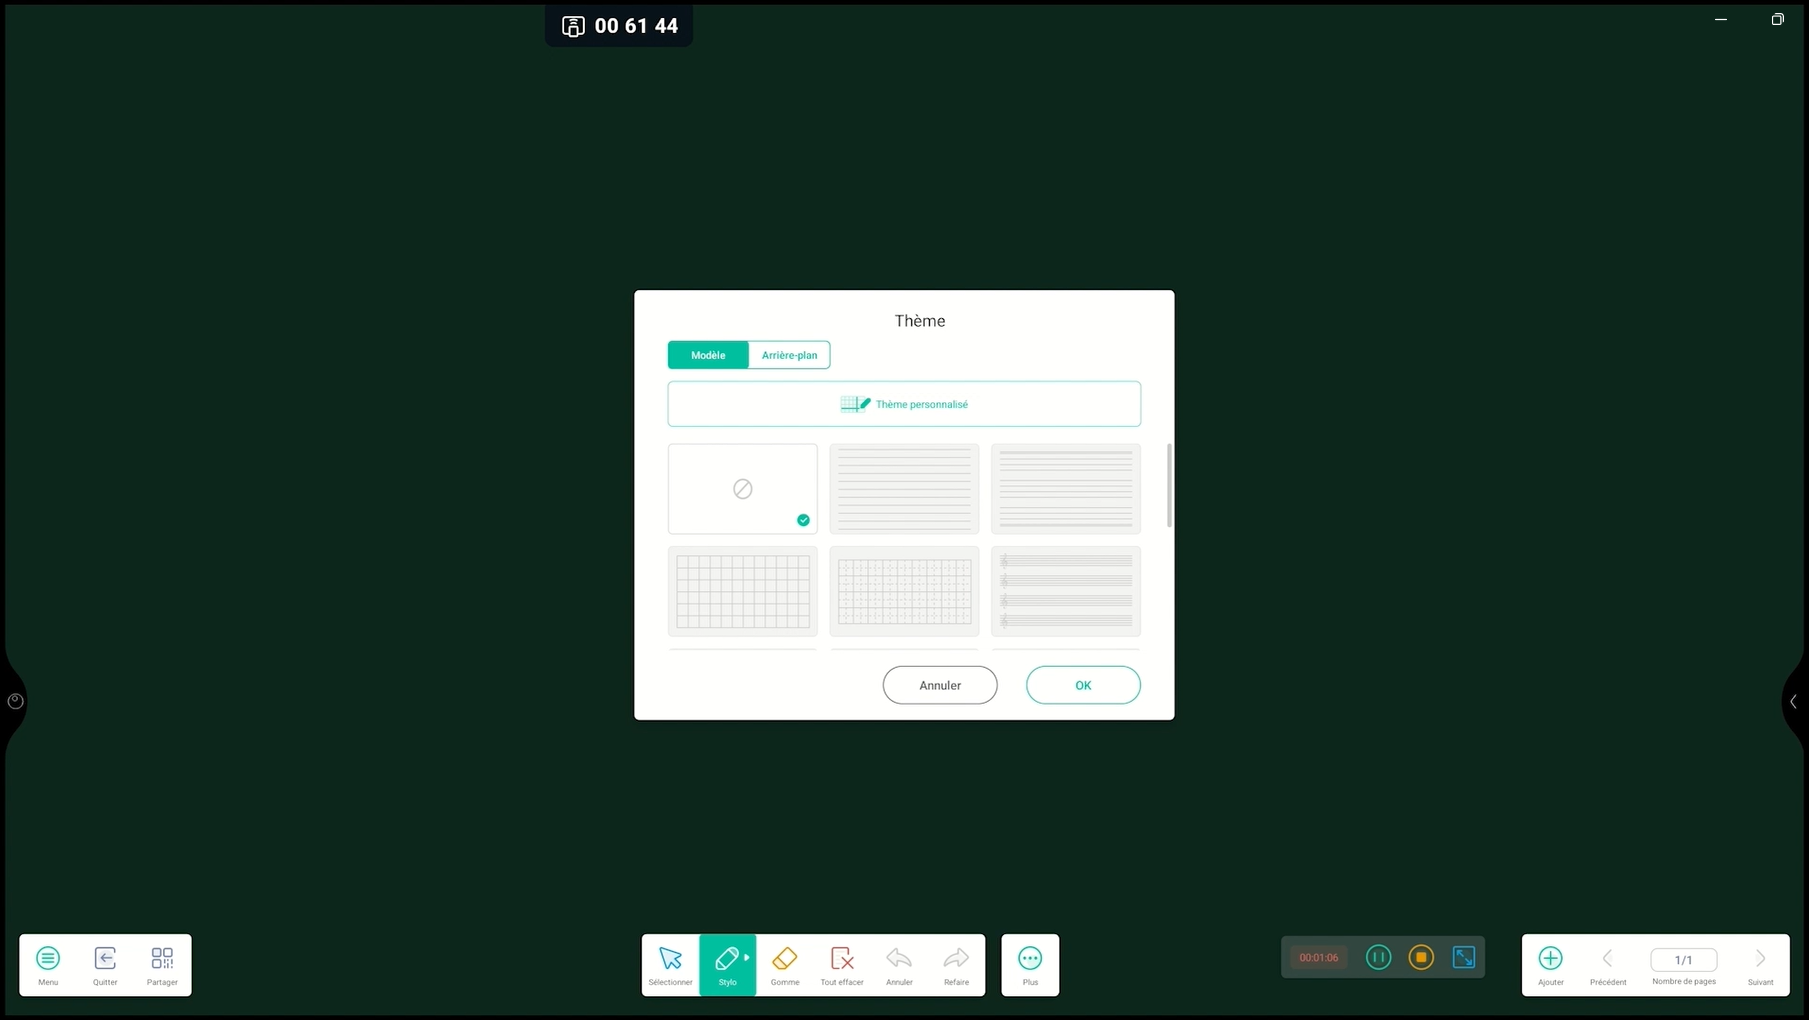Choose the Sélectionner arrow tool
This screenshot has height=1020, width=1809.
click(670, 958)
